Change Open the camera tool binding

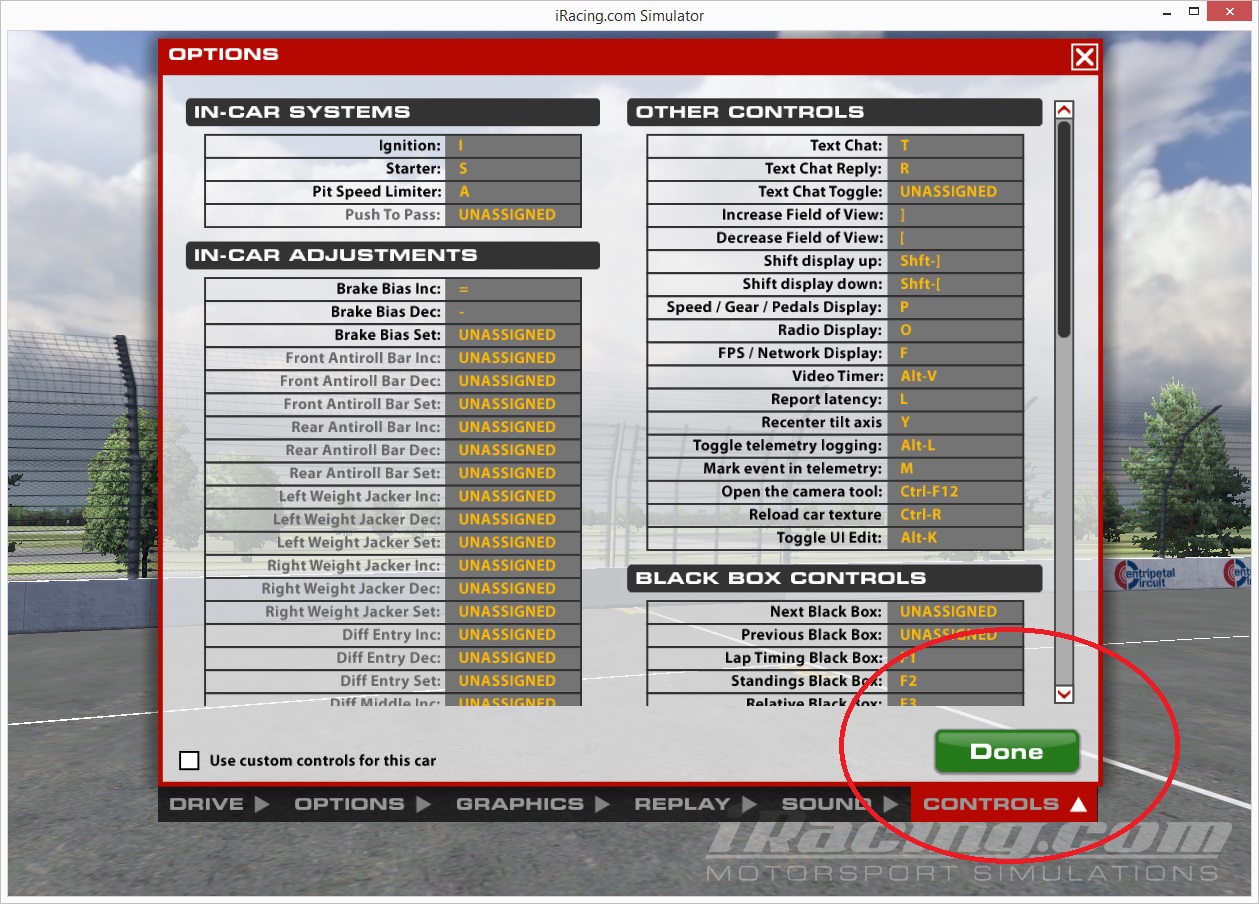click(x=955, y=491)
